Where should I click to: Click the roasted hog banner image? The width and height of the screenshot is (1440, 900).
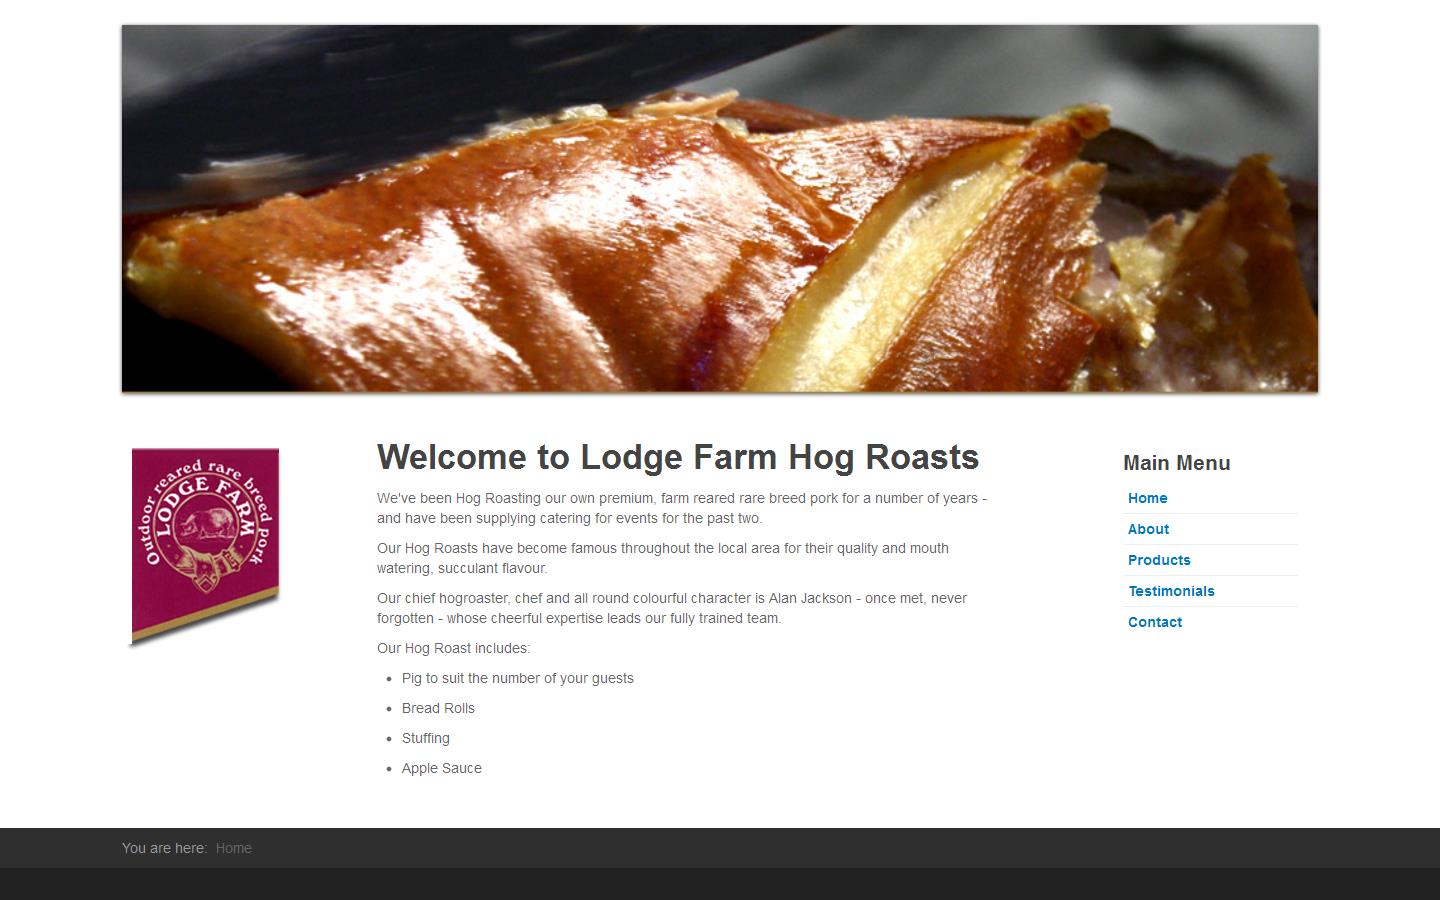pos(720,208)
